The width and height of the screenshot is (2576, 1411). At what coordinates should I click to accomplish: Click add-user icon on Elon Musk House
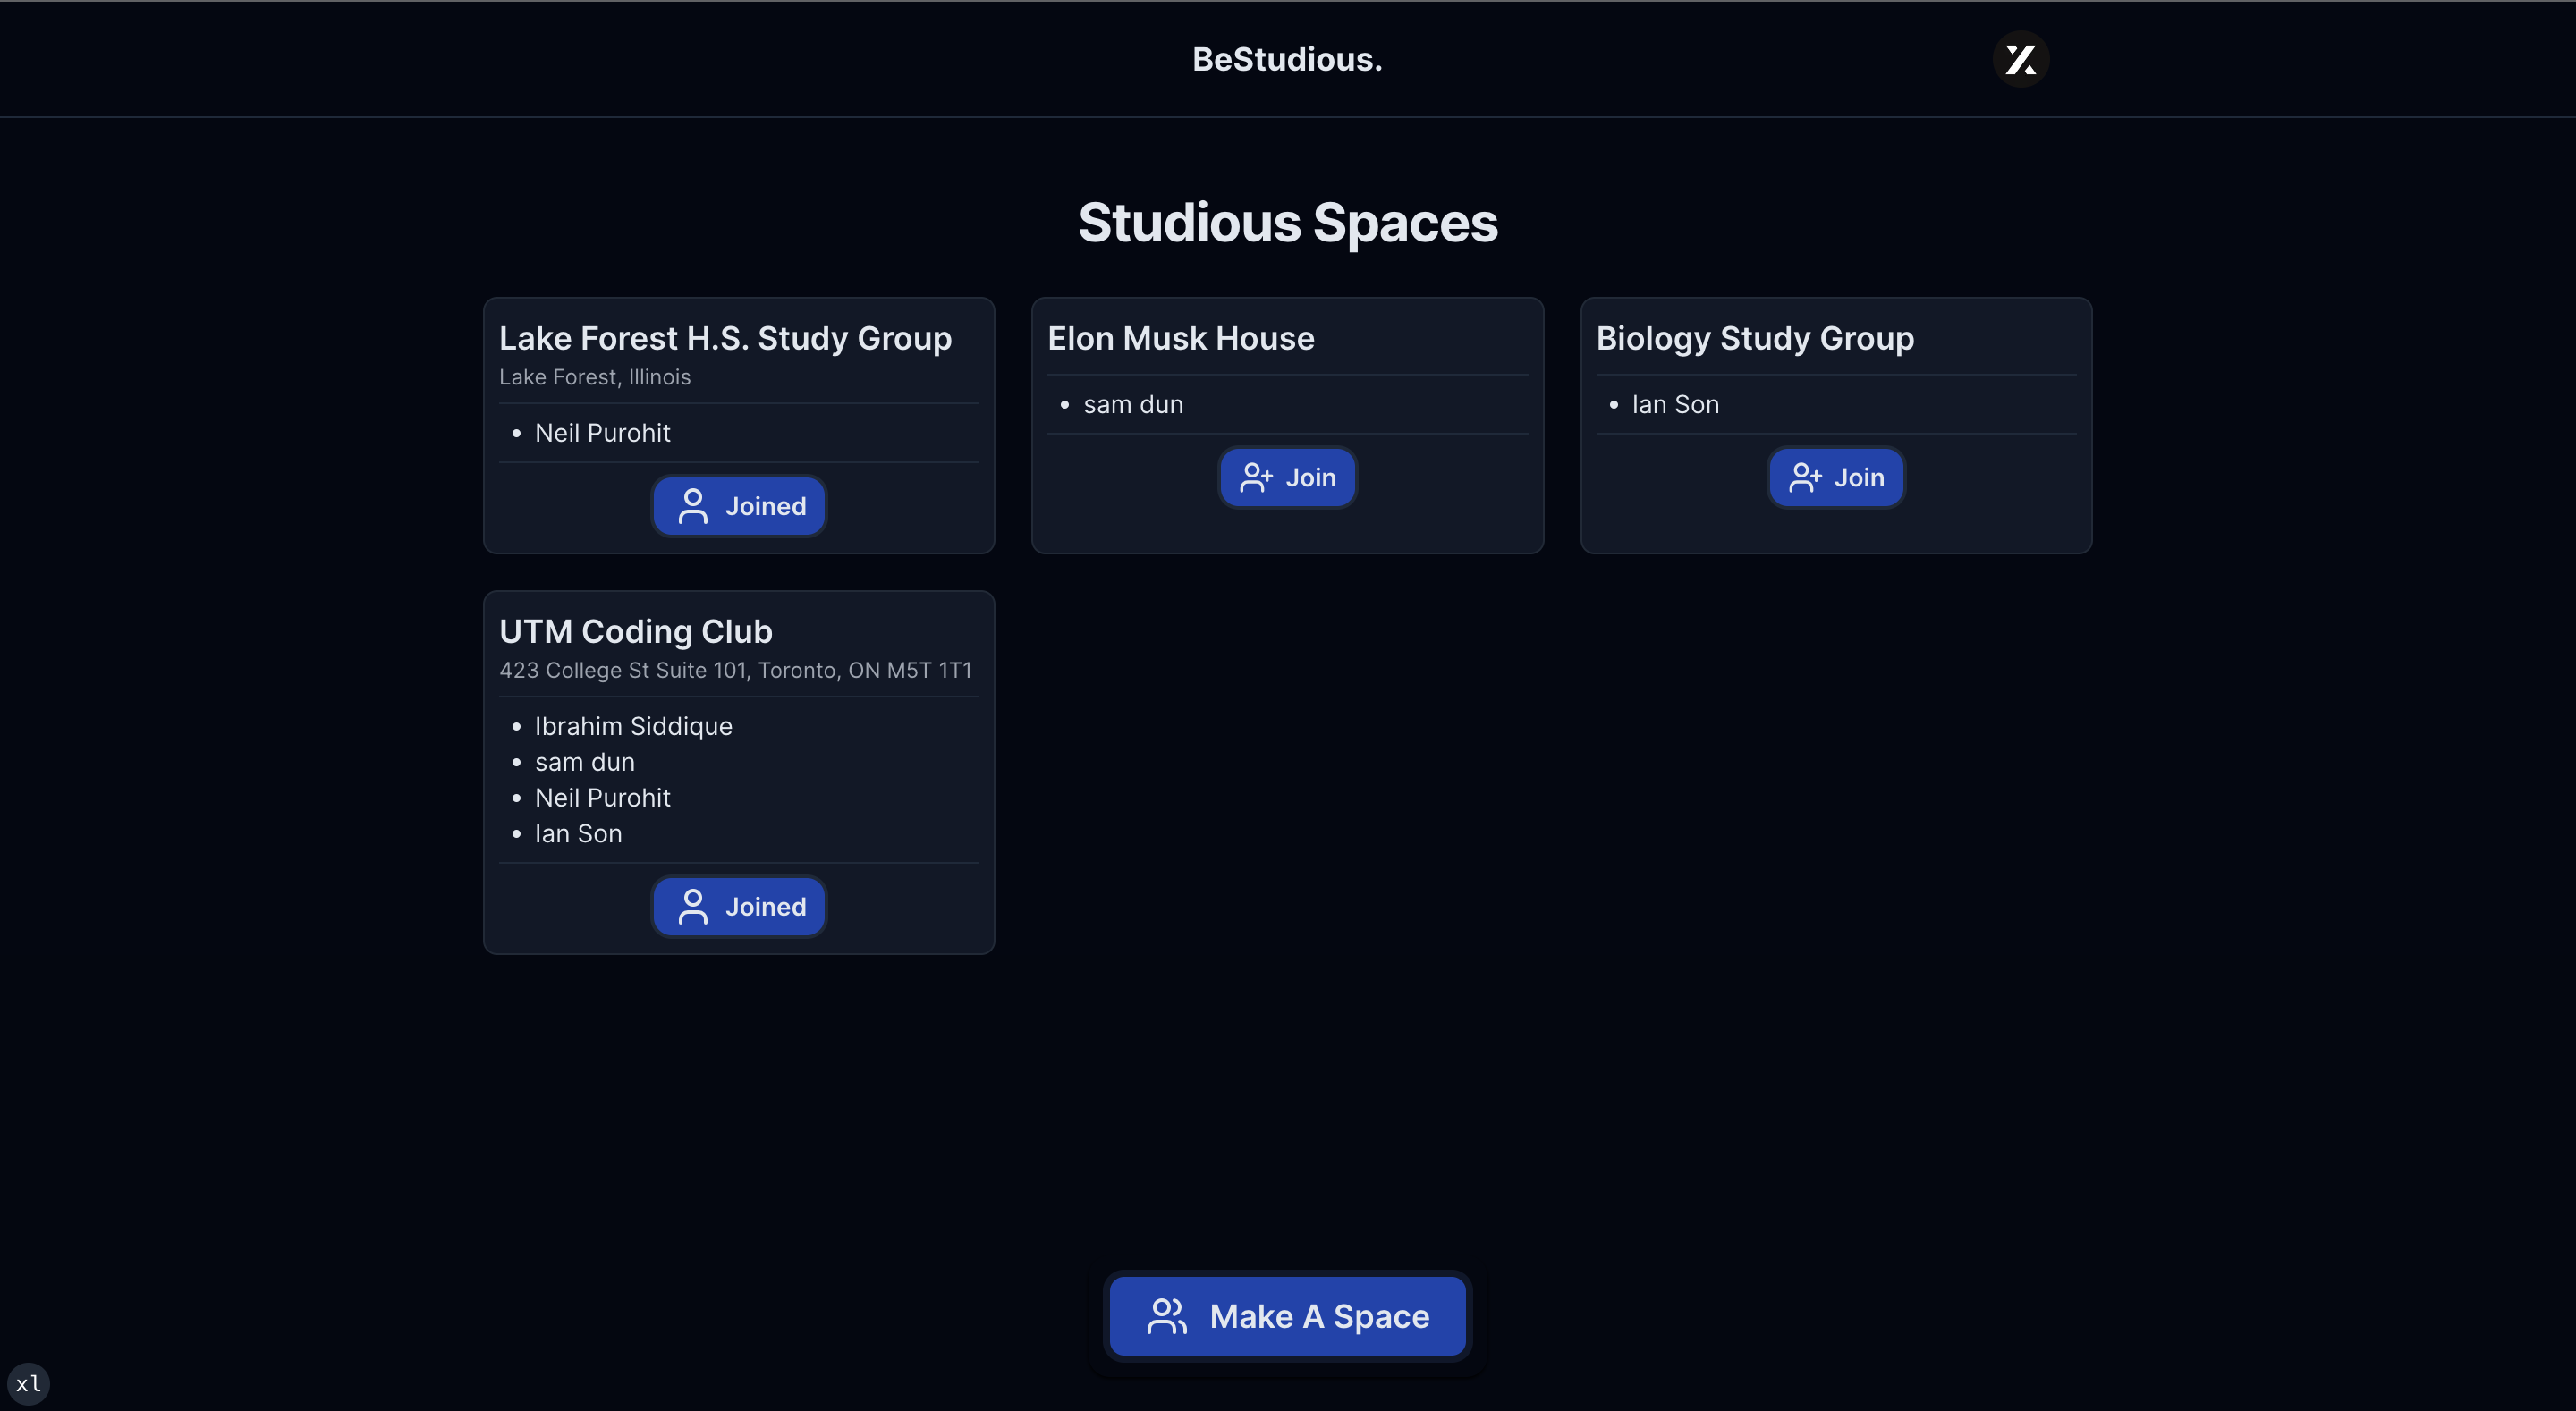coord(1256,478)
